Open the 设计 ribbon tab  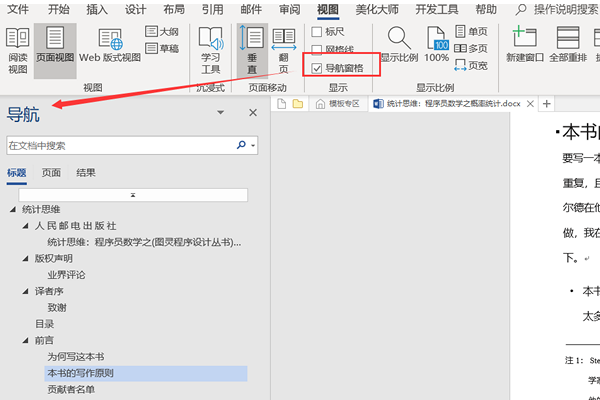pos(135,9)
